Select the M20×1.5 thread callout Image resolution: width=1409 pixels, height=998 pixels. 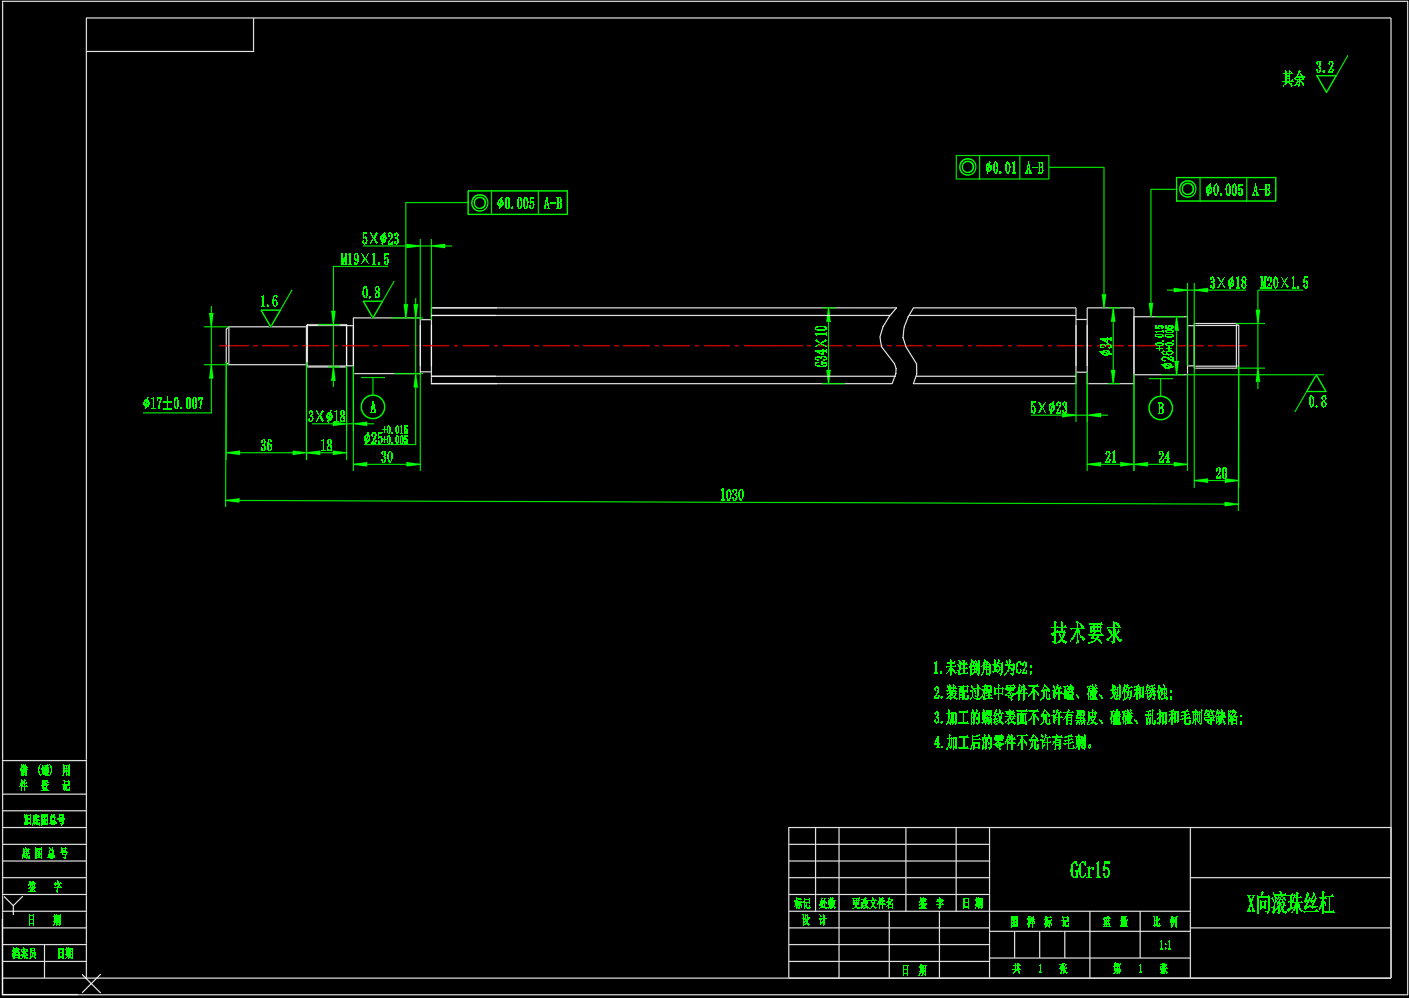pyautogui.click(x=1284, y=284)
